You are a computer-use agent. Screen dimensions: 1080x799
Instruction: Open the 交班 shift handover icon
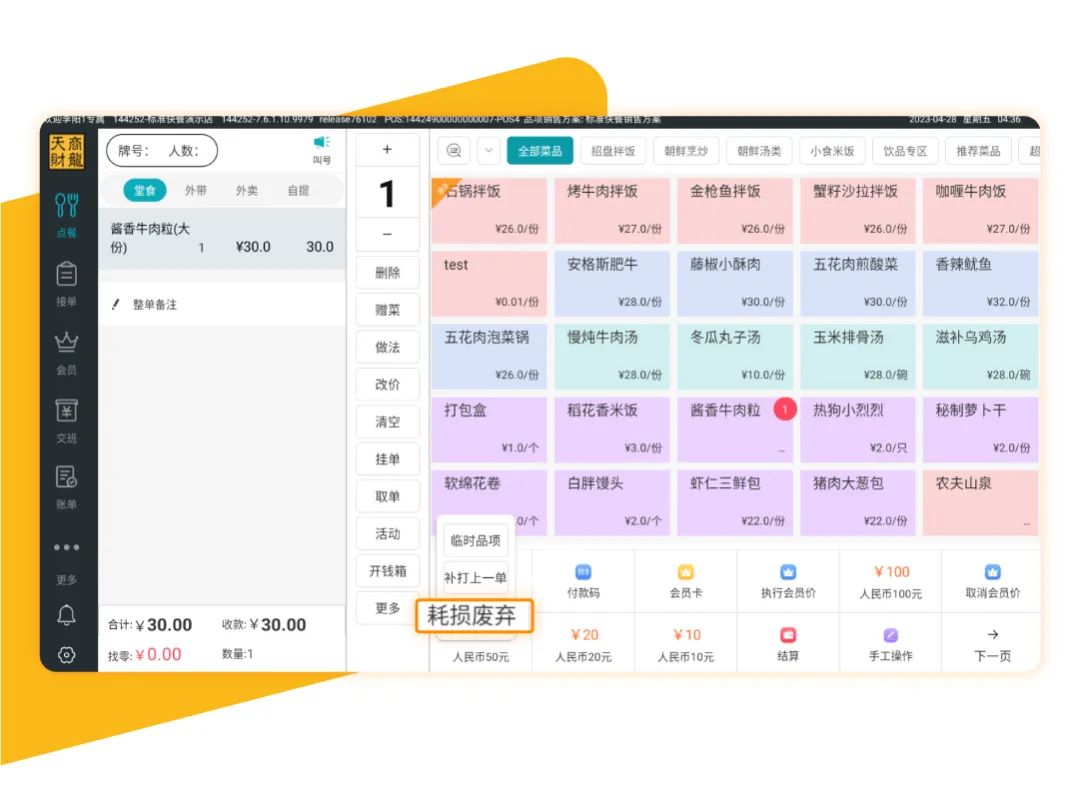[67, 419]
